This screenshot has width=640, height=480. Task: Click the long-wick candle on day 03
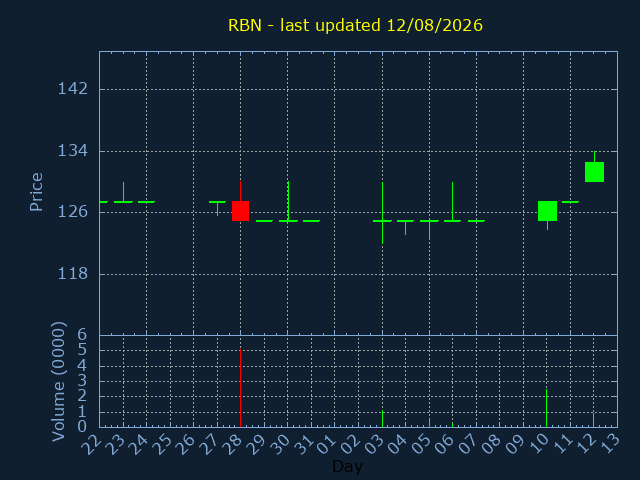[382, 213]
